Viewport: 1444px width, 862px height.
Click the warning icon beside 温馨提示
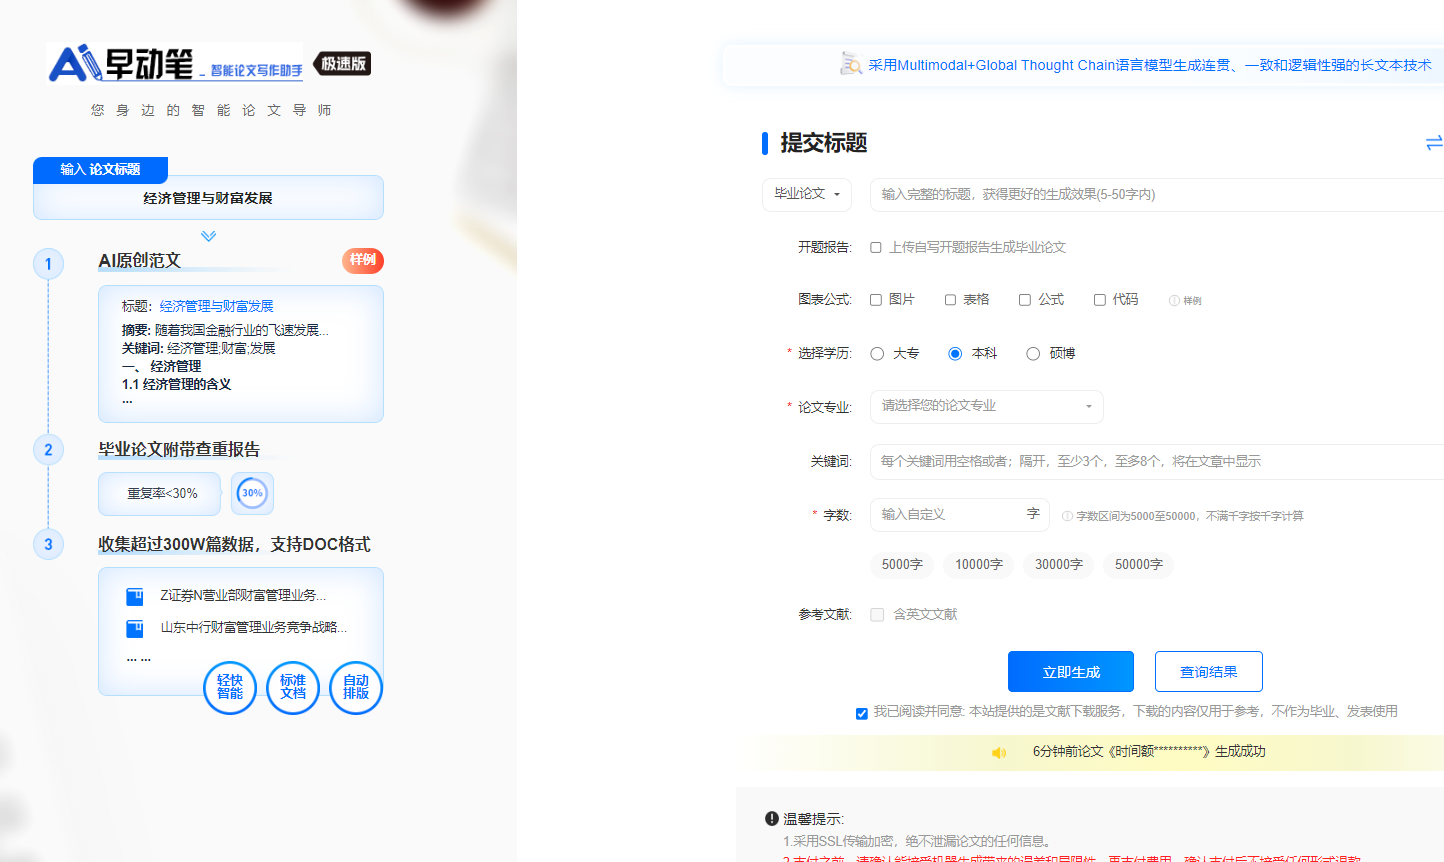[x=772, y=818]
